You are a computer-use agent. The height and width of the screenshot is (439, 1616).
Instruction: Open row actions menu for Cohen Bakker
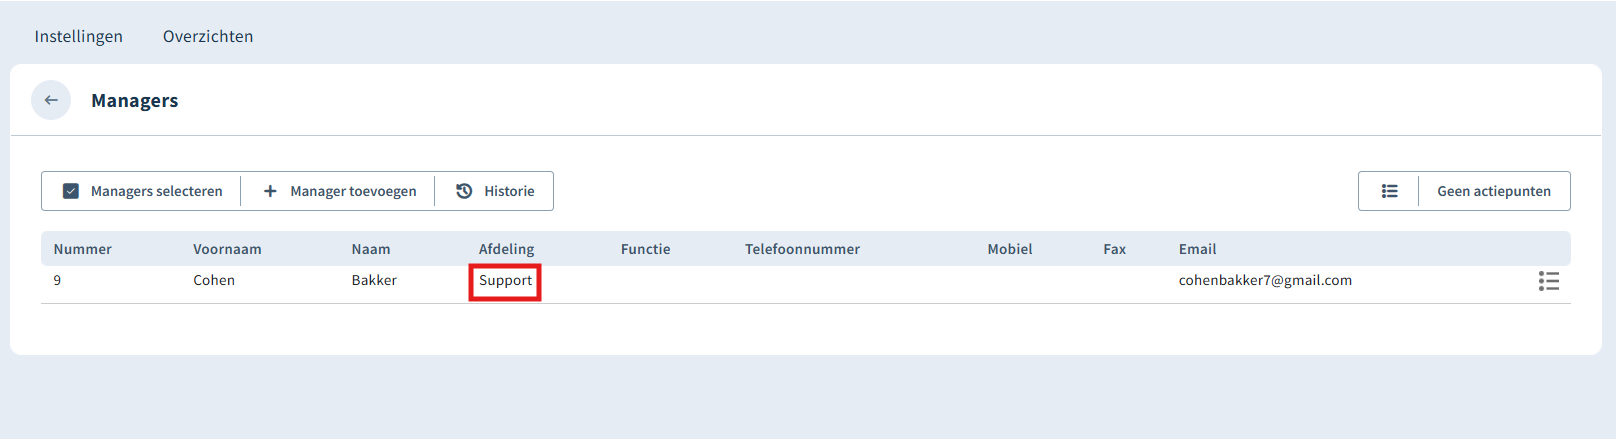point(1549,281)
